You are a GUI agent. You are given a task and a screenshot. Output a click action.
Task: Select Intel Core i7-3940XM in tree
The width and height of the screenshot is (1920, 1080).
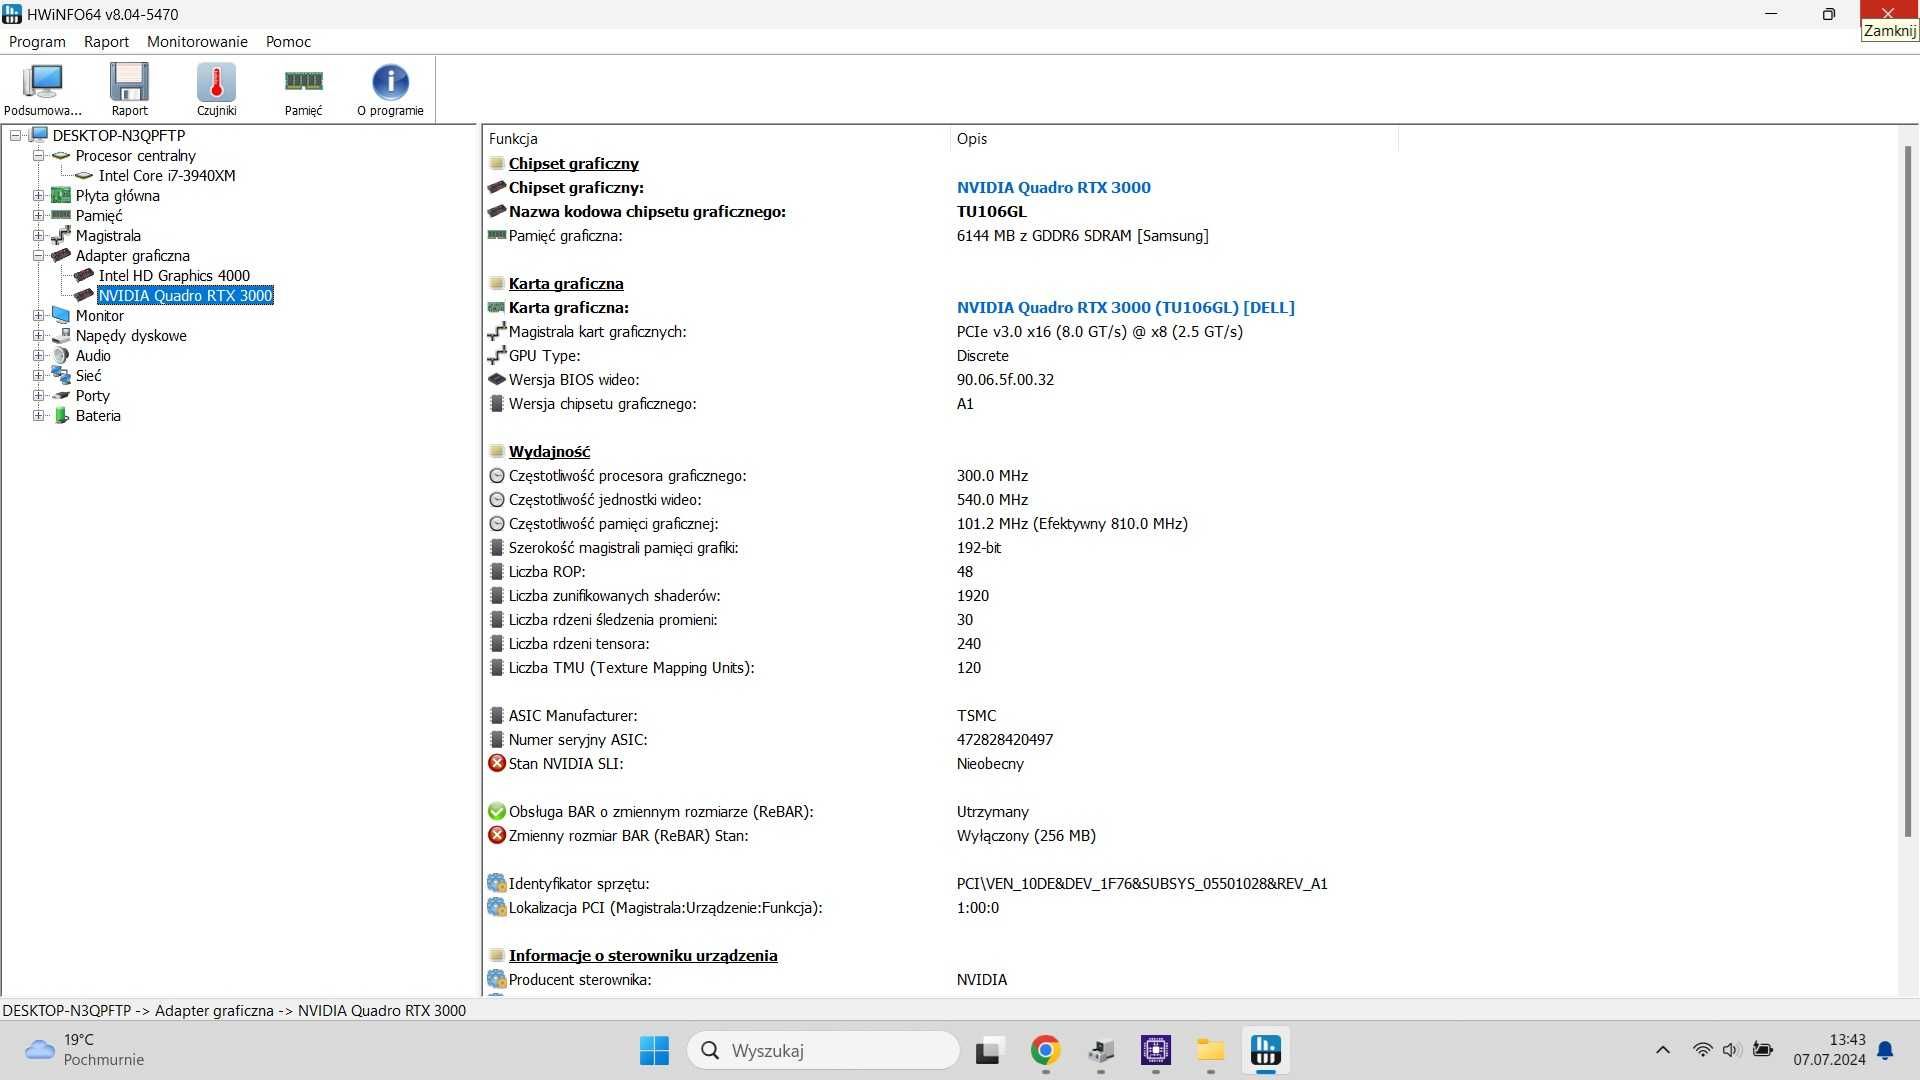click(x=167, y=175)
